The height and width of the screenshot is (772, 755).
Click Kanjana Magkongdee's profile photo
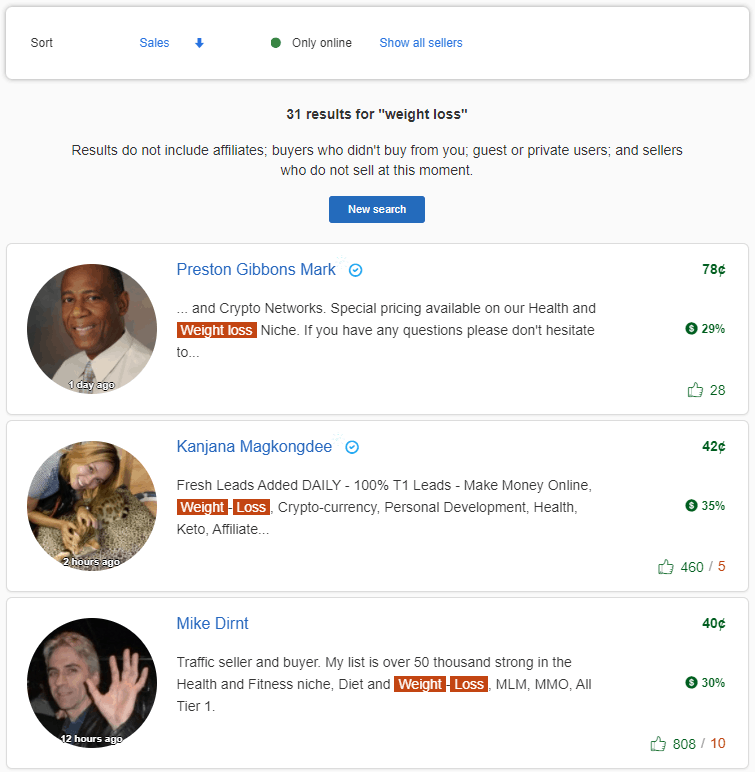(x=92, y=506)
